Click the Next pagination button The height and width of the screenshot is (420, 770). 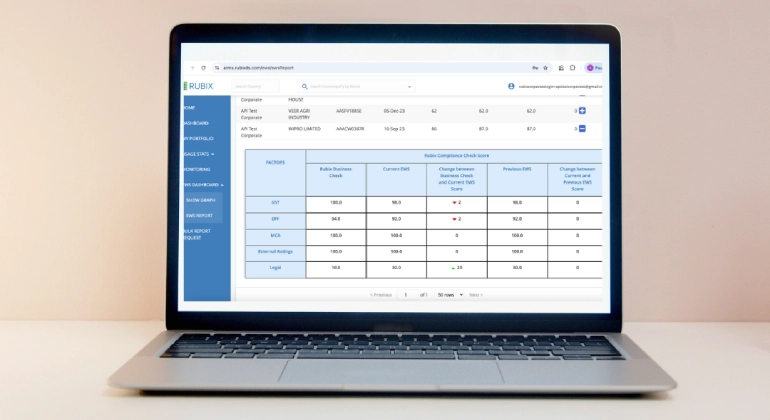coord(476,295)
